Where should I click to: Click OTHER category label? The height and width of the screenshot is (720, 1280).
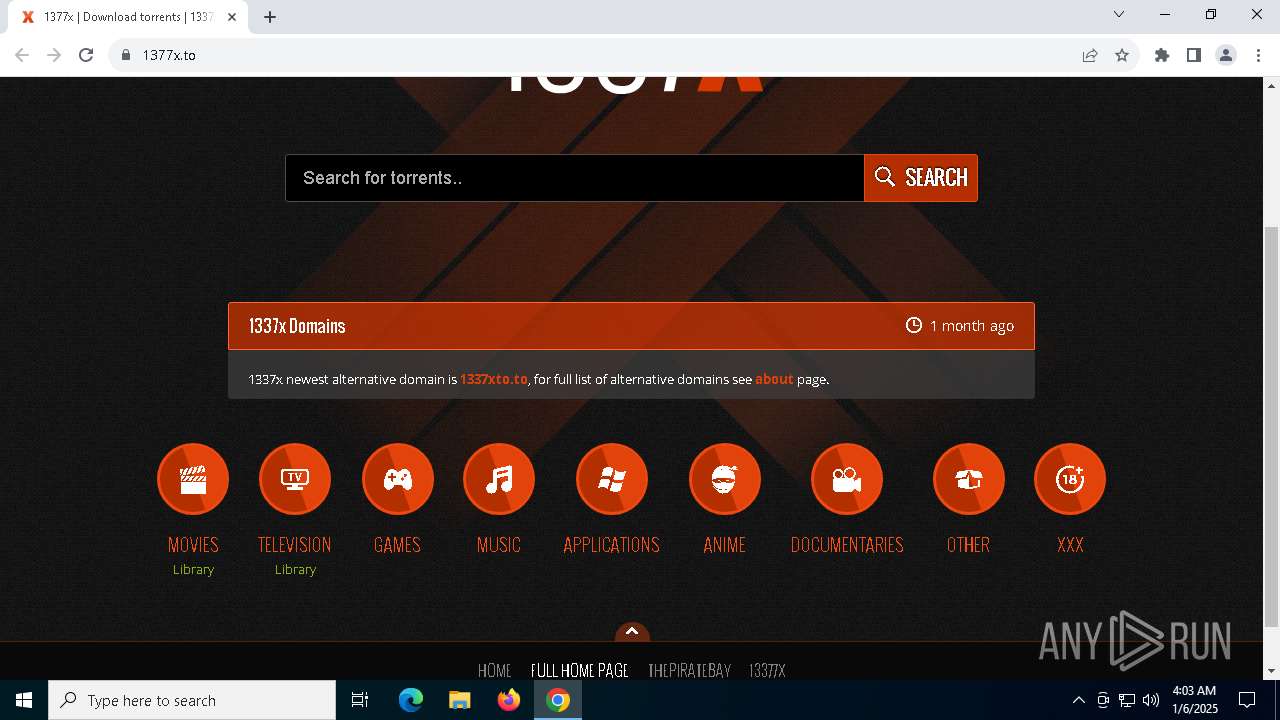pos(969,545)
